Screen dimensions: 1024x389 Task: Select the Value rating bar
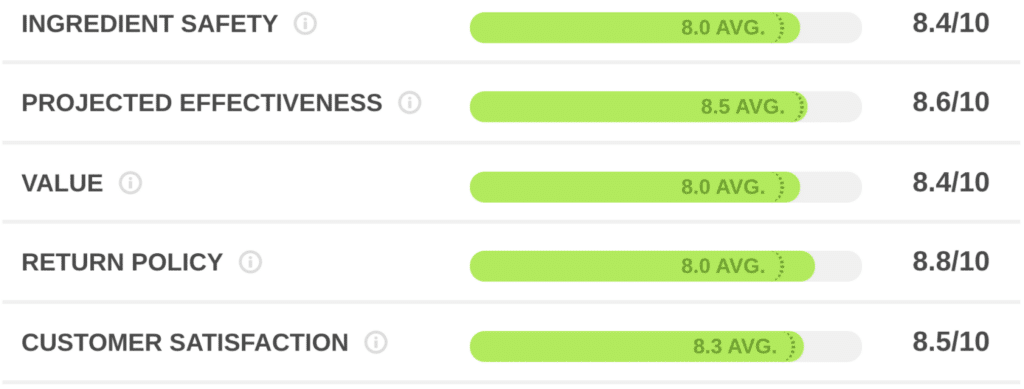click(x=665, y=187)
